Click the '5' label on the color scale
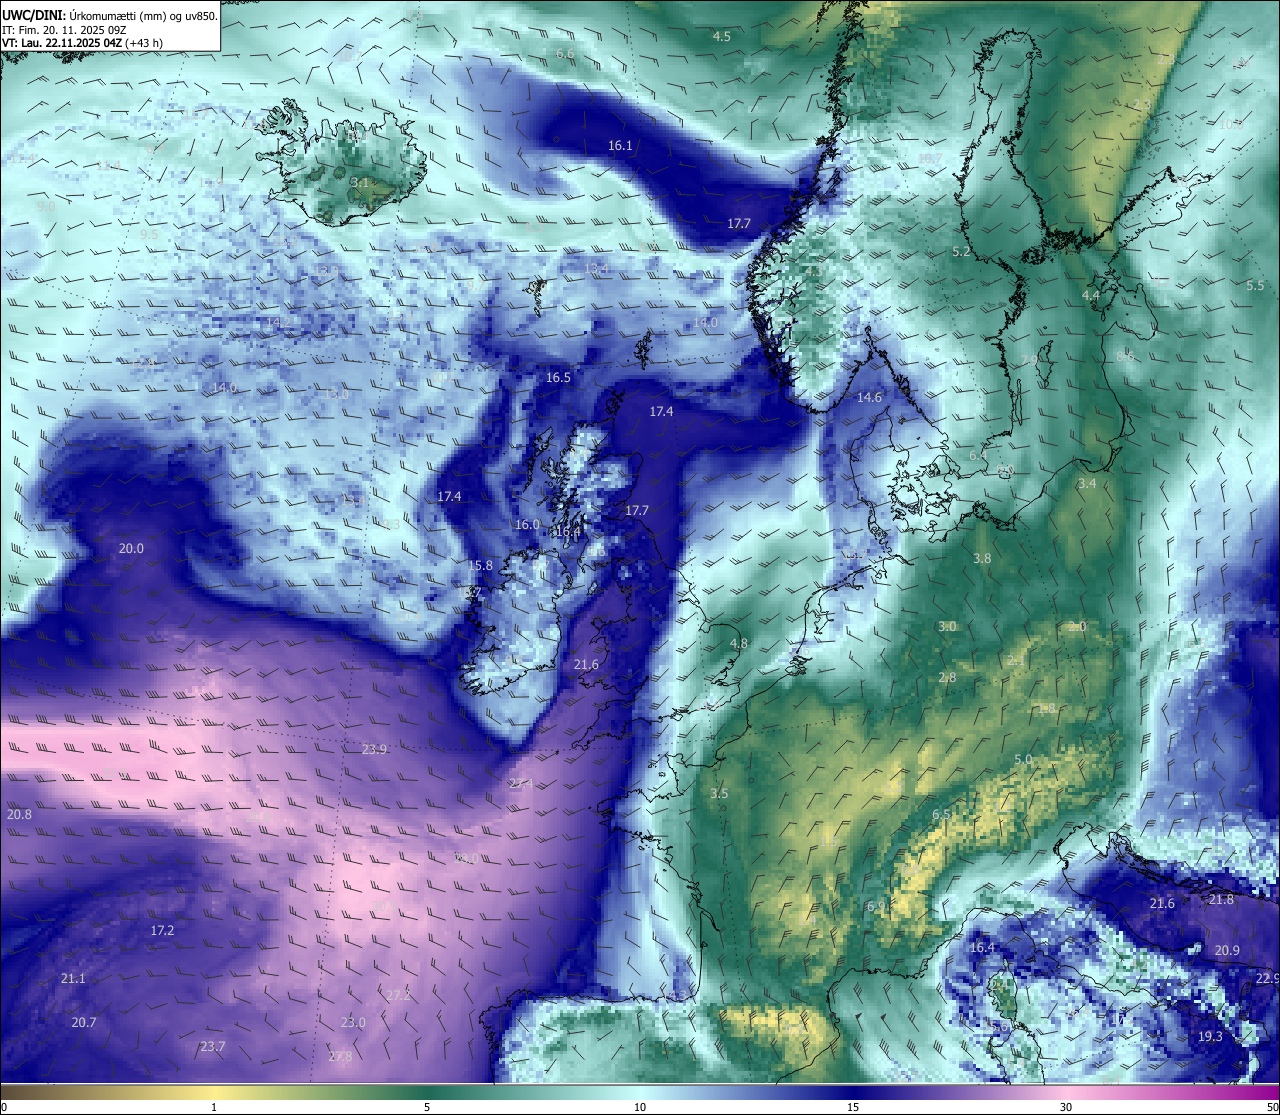This screenshot has width=1280, height=1115. point(427,1107)
